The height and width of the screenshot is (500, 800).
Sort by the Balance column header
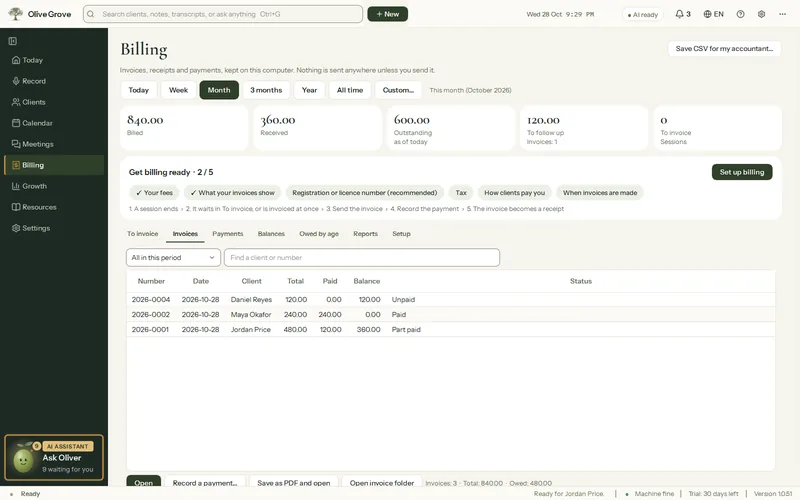(x=366, y=281)
